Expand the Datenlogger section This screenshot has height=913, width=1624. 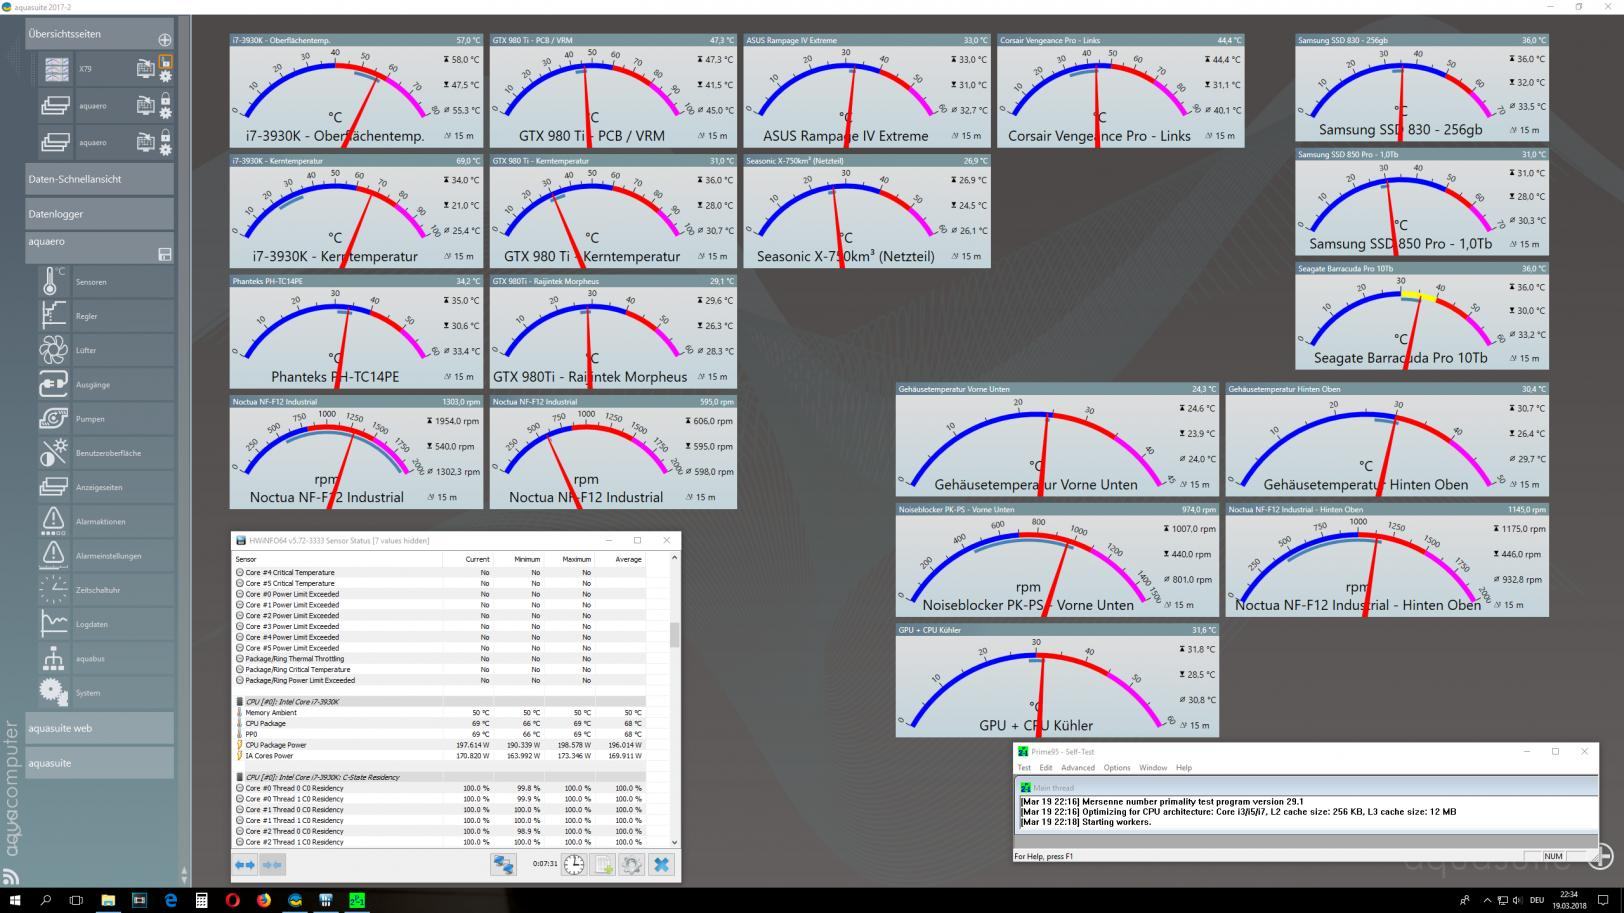pyautogui.click(x=99, y=214)
